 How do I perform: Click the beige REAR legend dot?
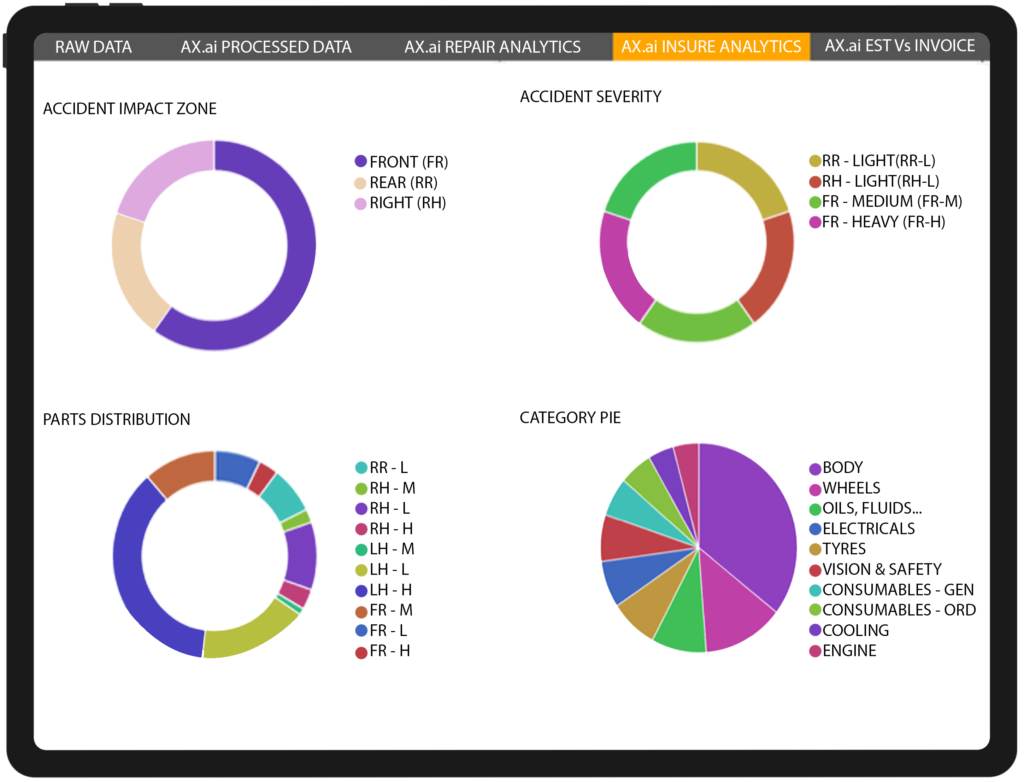360,183
